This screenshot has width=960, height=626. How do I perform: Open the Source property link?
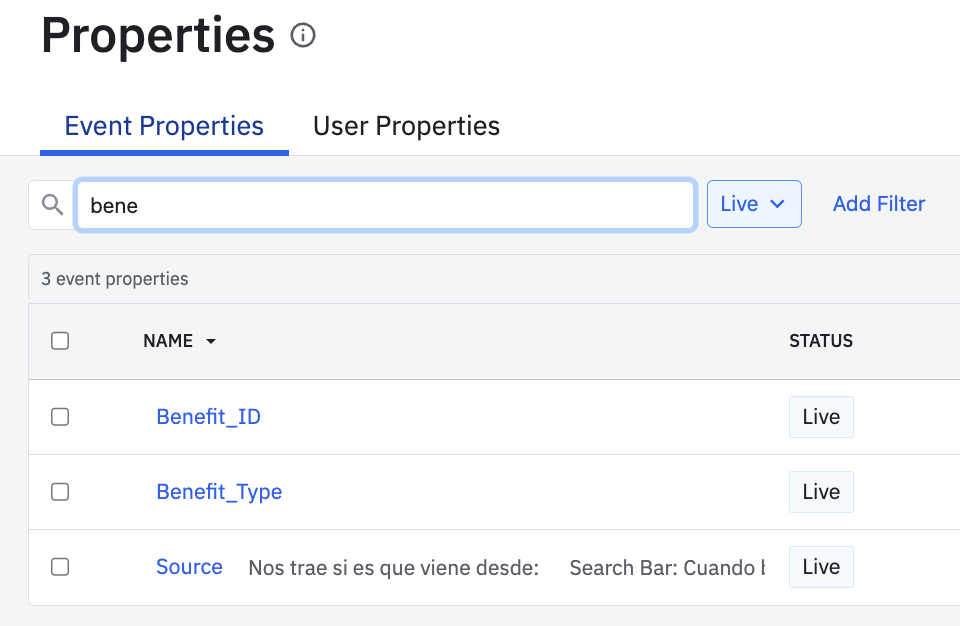[189, 567]
